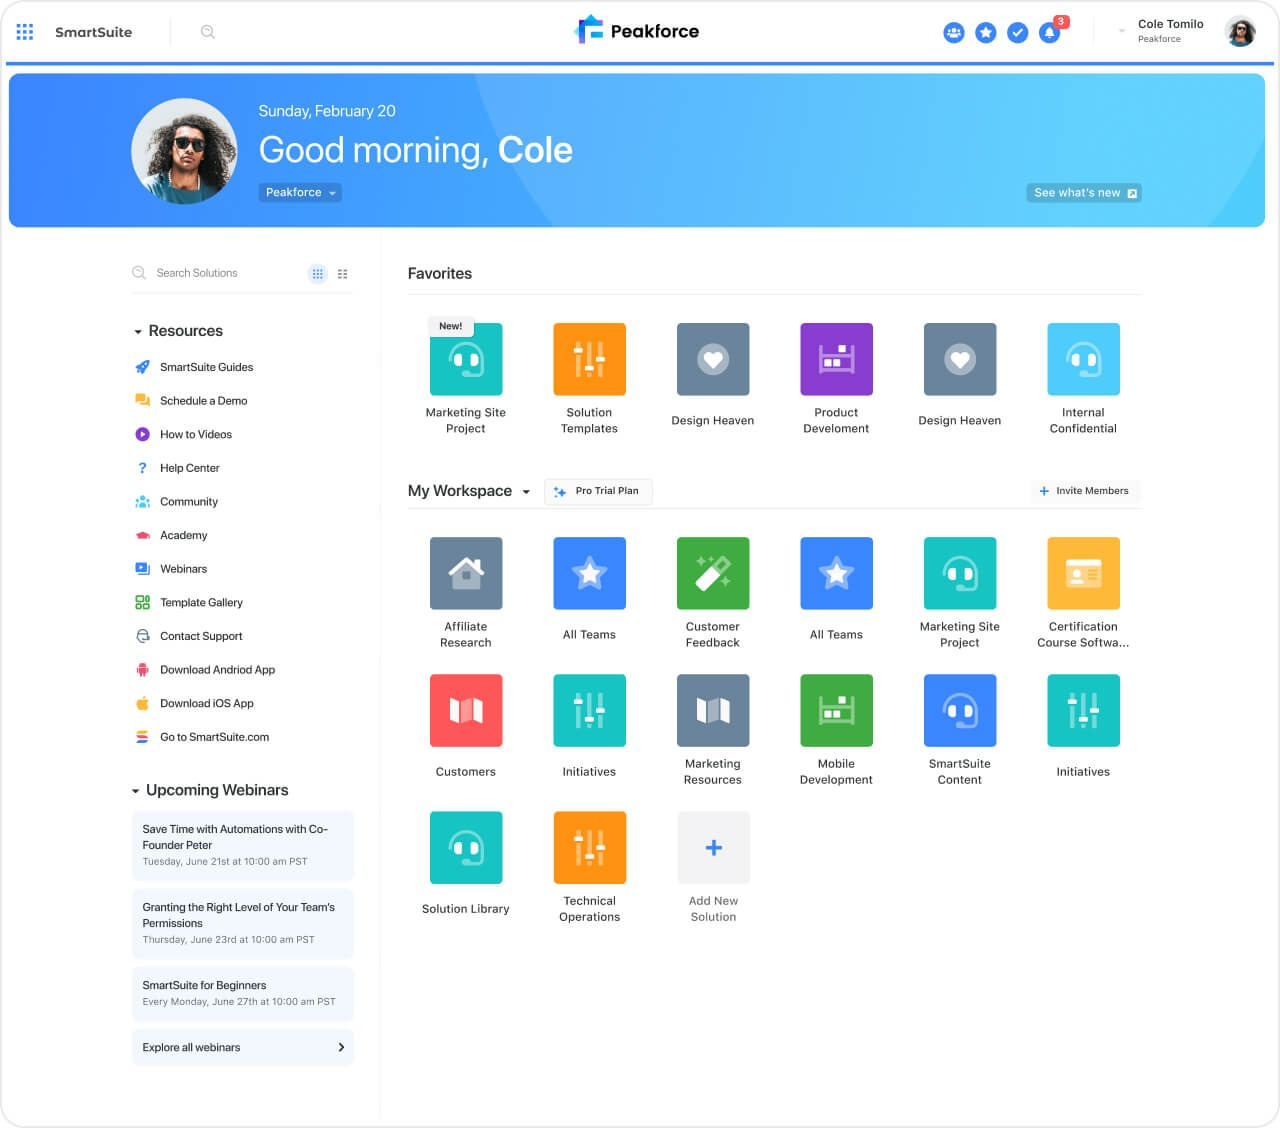Open Granting the Right Level of Permissions webinar
Viewport: 1280px width, 1128px height.
pyautogui.click(x=243, y=923)
